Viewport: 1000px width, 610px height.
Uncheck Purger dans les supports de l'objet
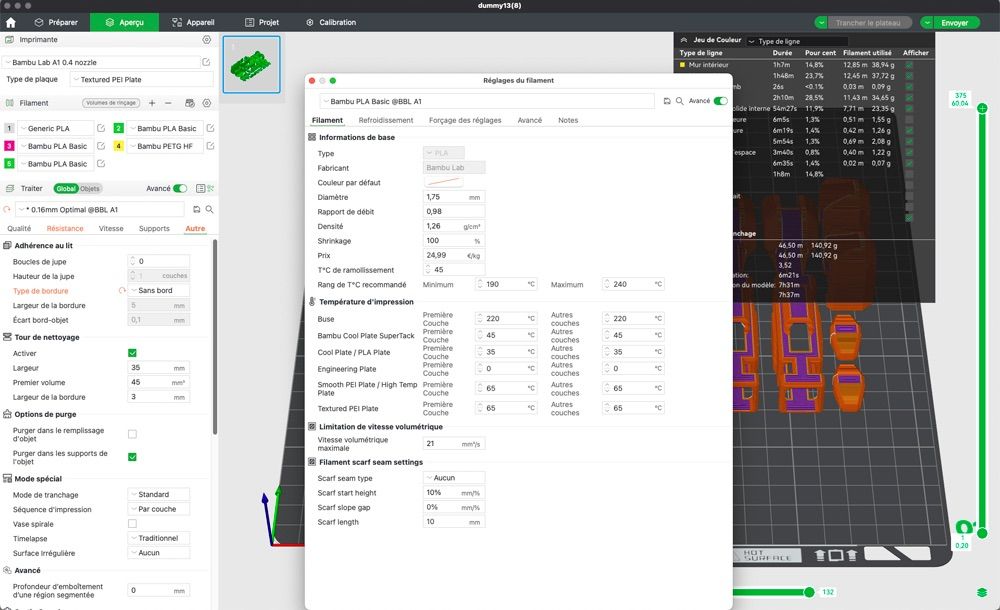tap(132, 457)
